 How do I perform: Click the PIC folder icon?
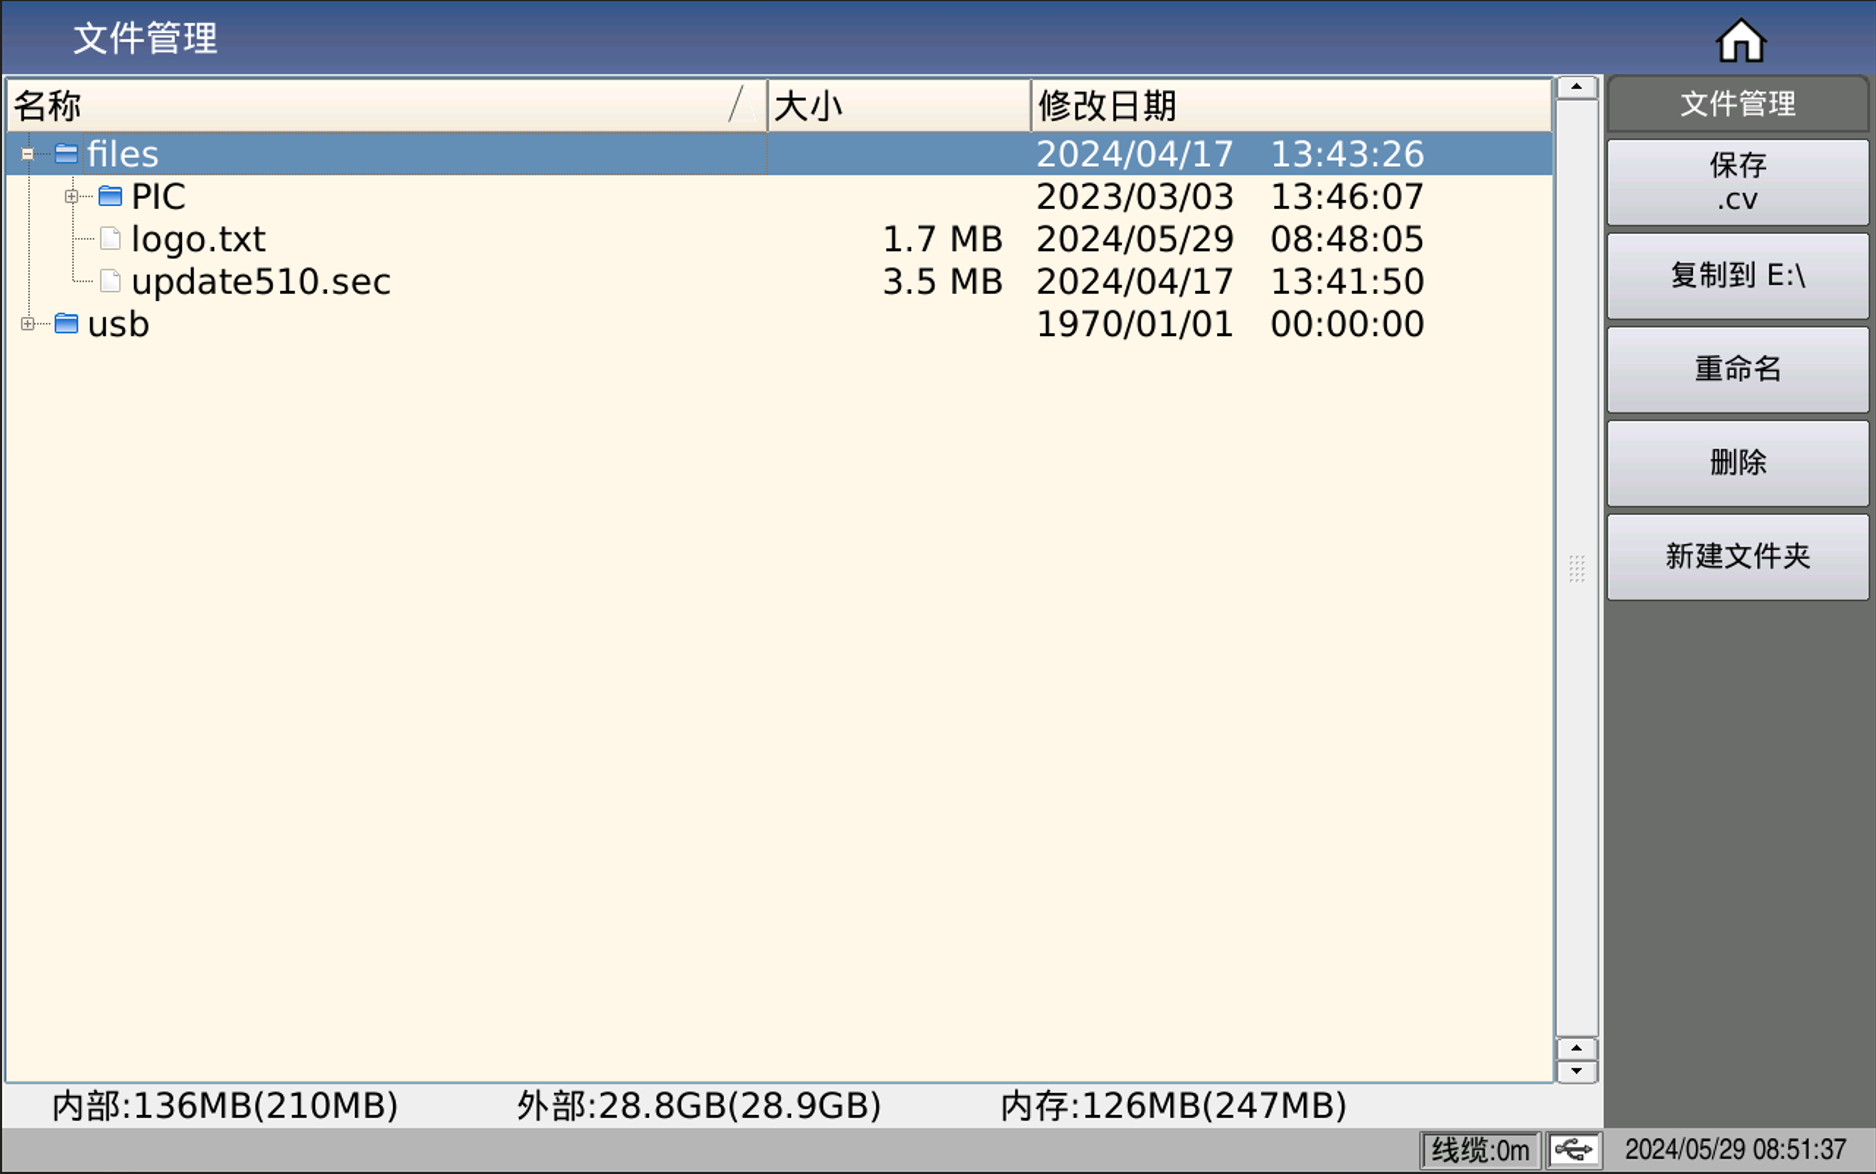coord(110,196)
